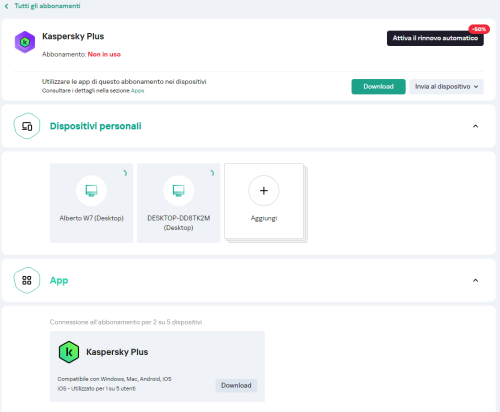Click the -50% discount badge
500x412 pixels.
(479, 29)
